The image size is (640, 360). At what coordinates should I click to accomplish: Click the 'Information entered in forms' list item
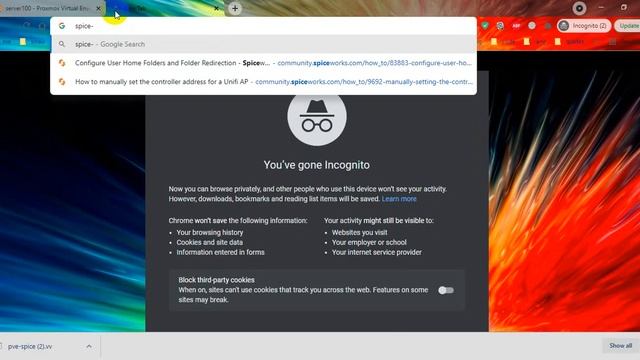tap(220, 252)
